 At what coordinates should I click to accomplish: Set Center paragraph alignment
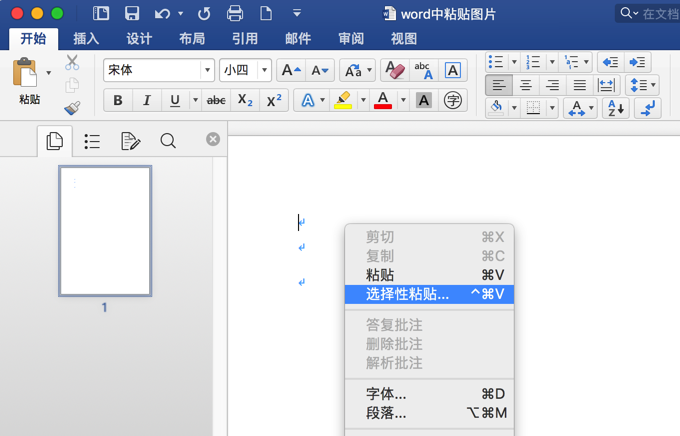pyautogui.click(x=526, y=85)
